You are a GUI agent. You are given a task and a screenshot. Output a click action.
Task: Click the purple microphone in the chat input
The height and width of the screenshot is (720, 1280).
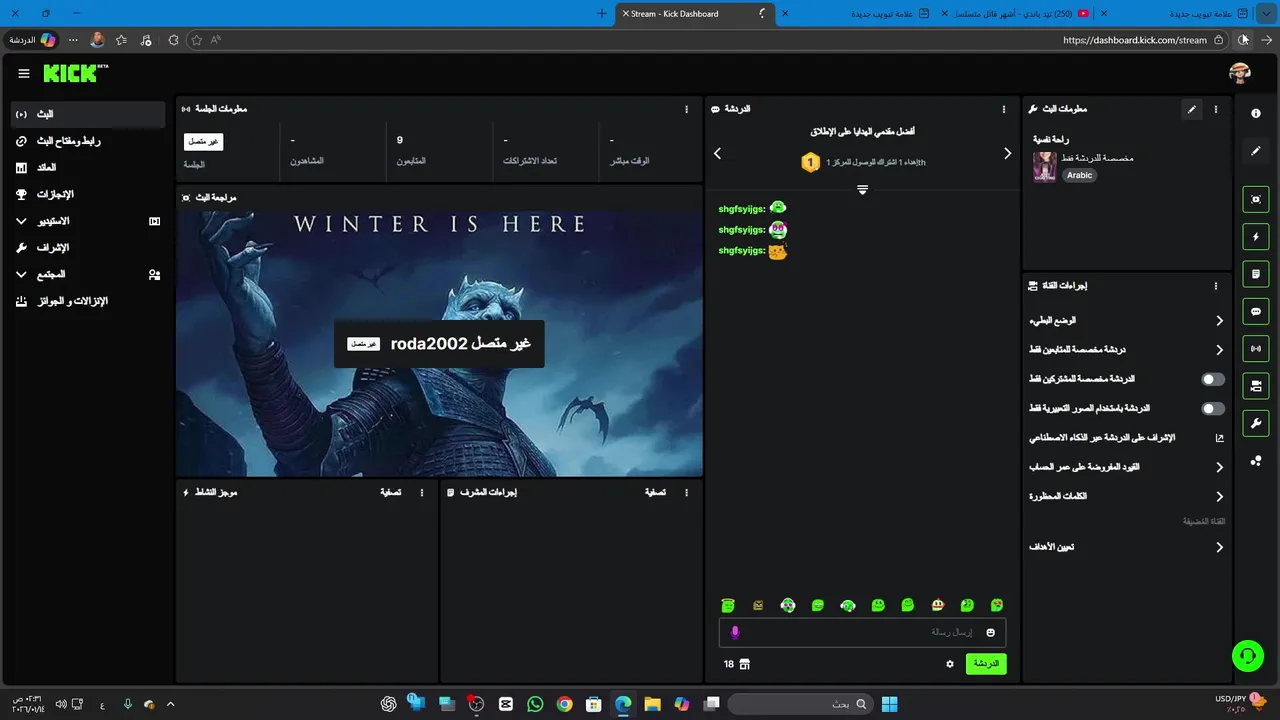pyautogui.click(x=735, y=632)
